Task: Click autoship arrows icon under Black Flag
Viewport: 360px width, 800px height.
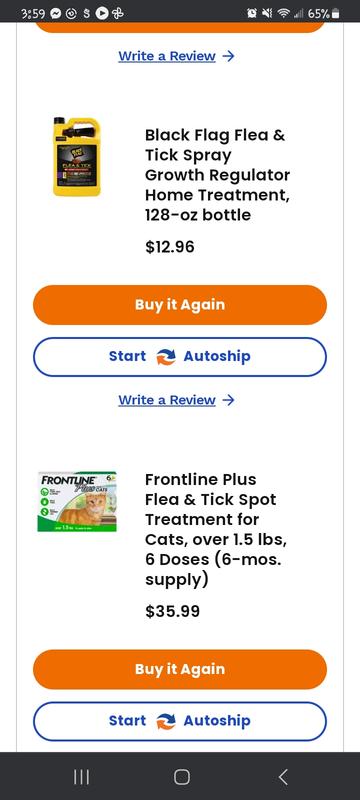Action: pos(166,357)
